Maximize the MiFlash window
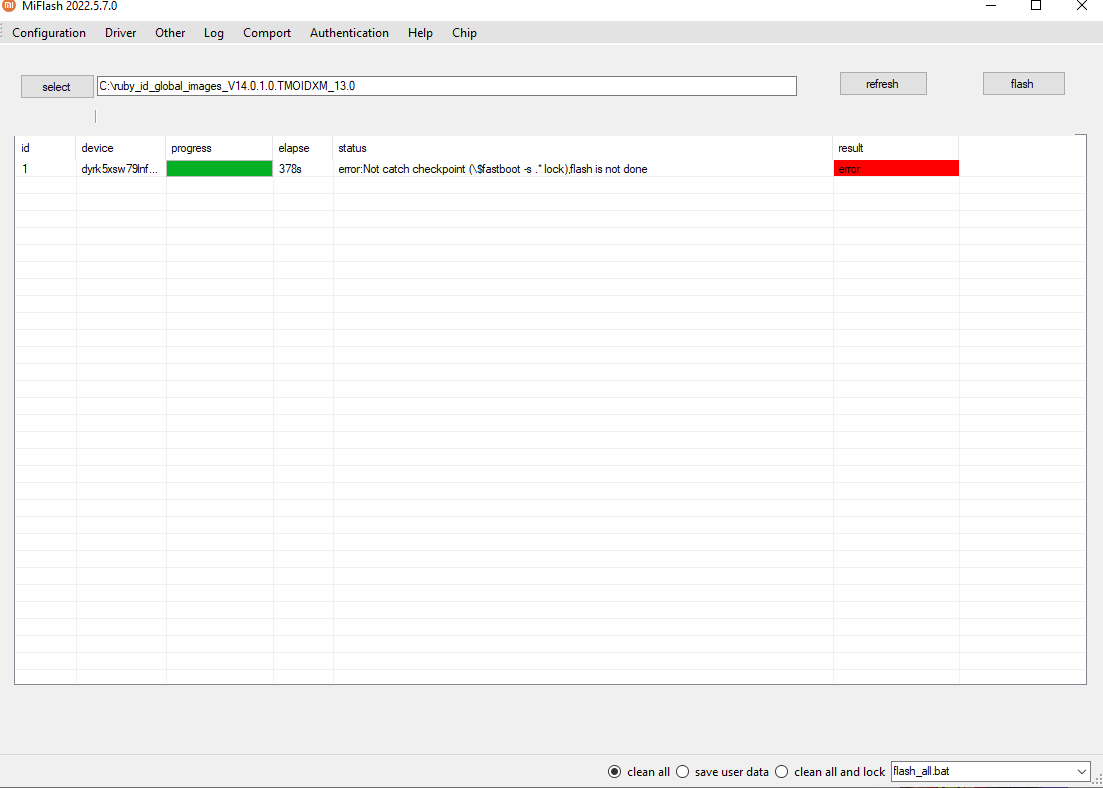 [x=1036, y=6]
